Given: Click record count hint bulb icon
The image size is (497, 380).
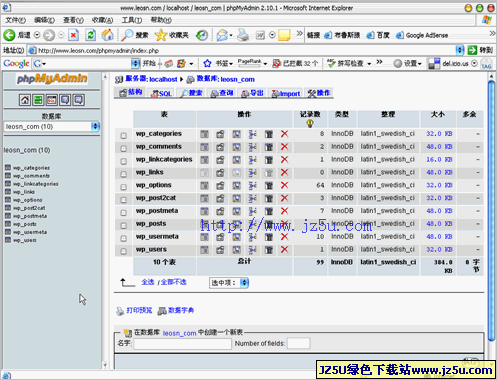Looking at the screenshot, I should tap(310, 124).
